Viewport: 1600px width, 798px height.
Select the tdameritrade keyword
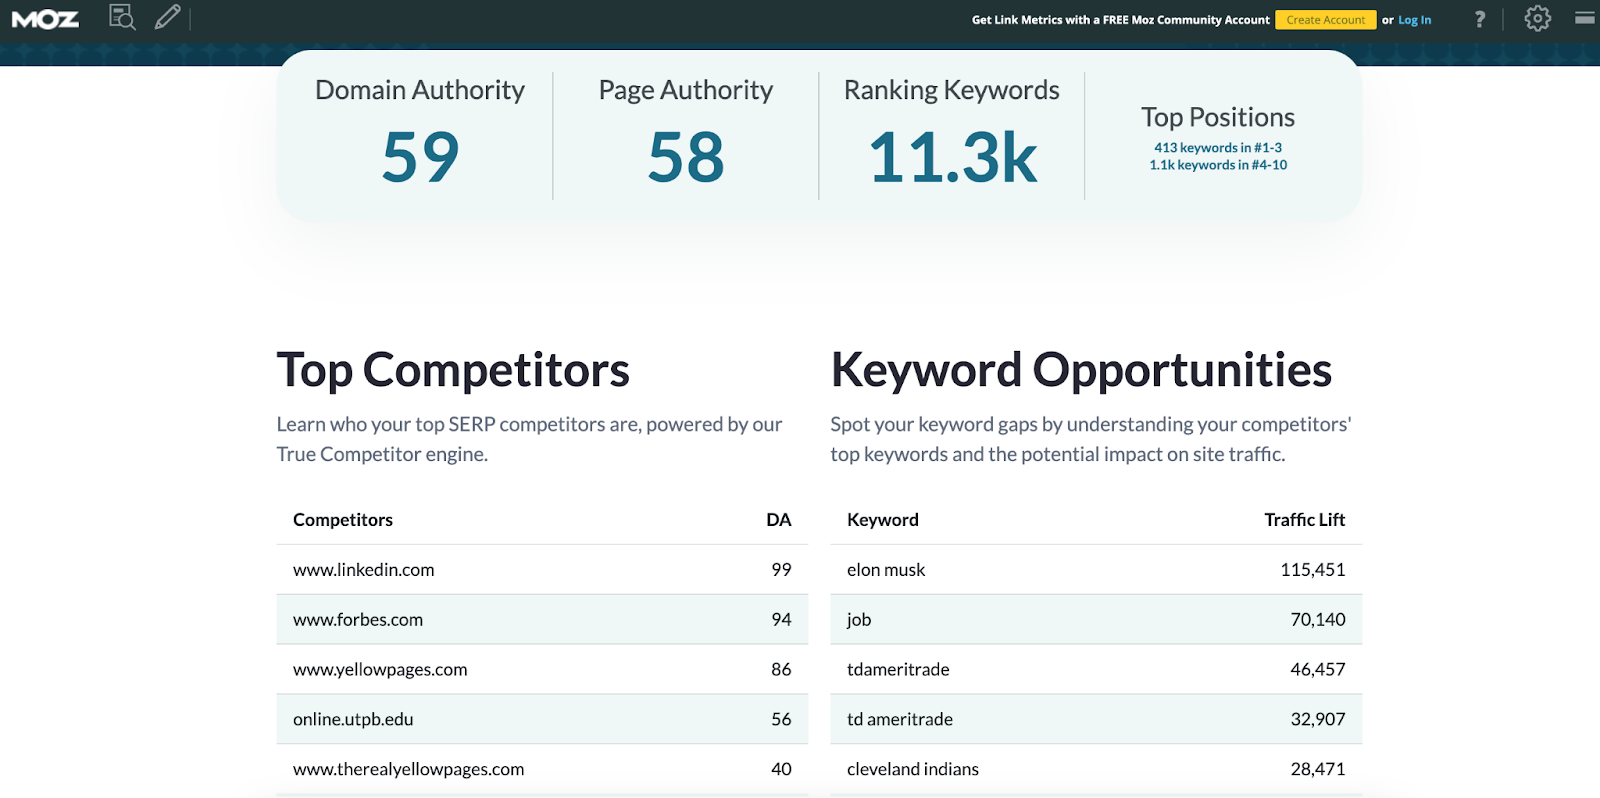[x=898, y=670]
